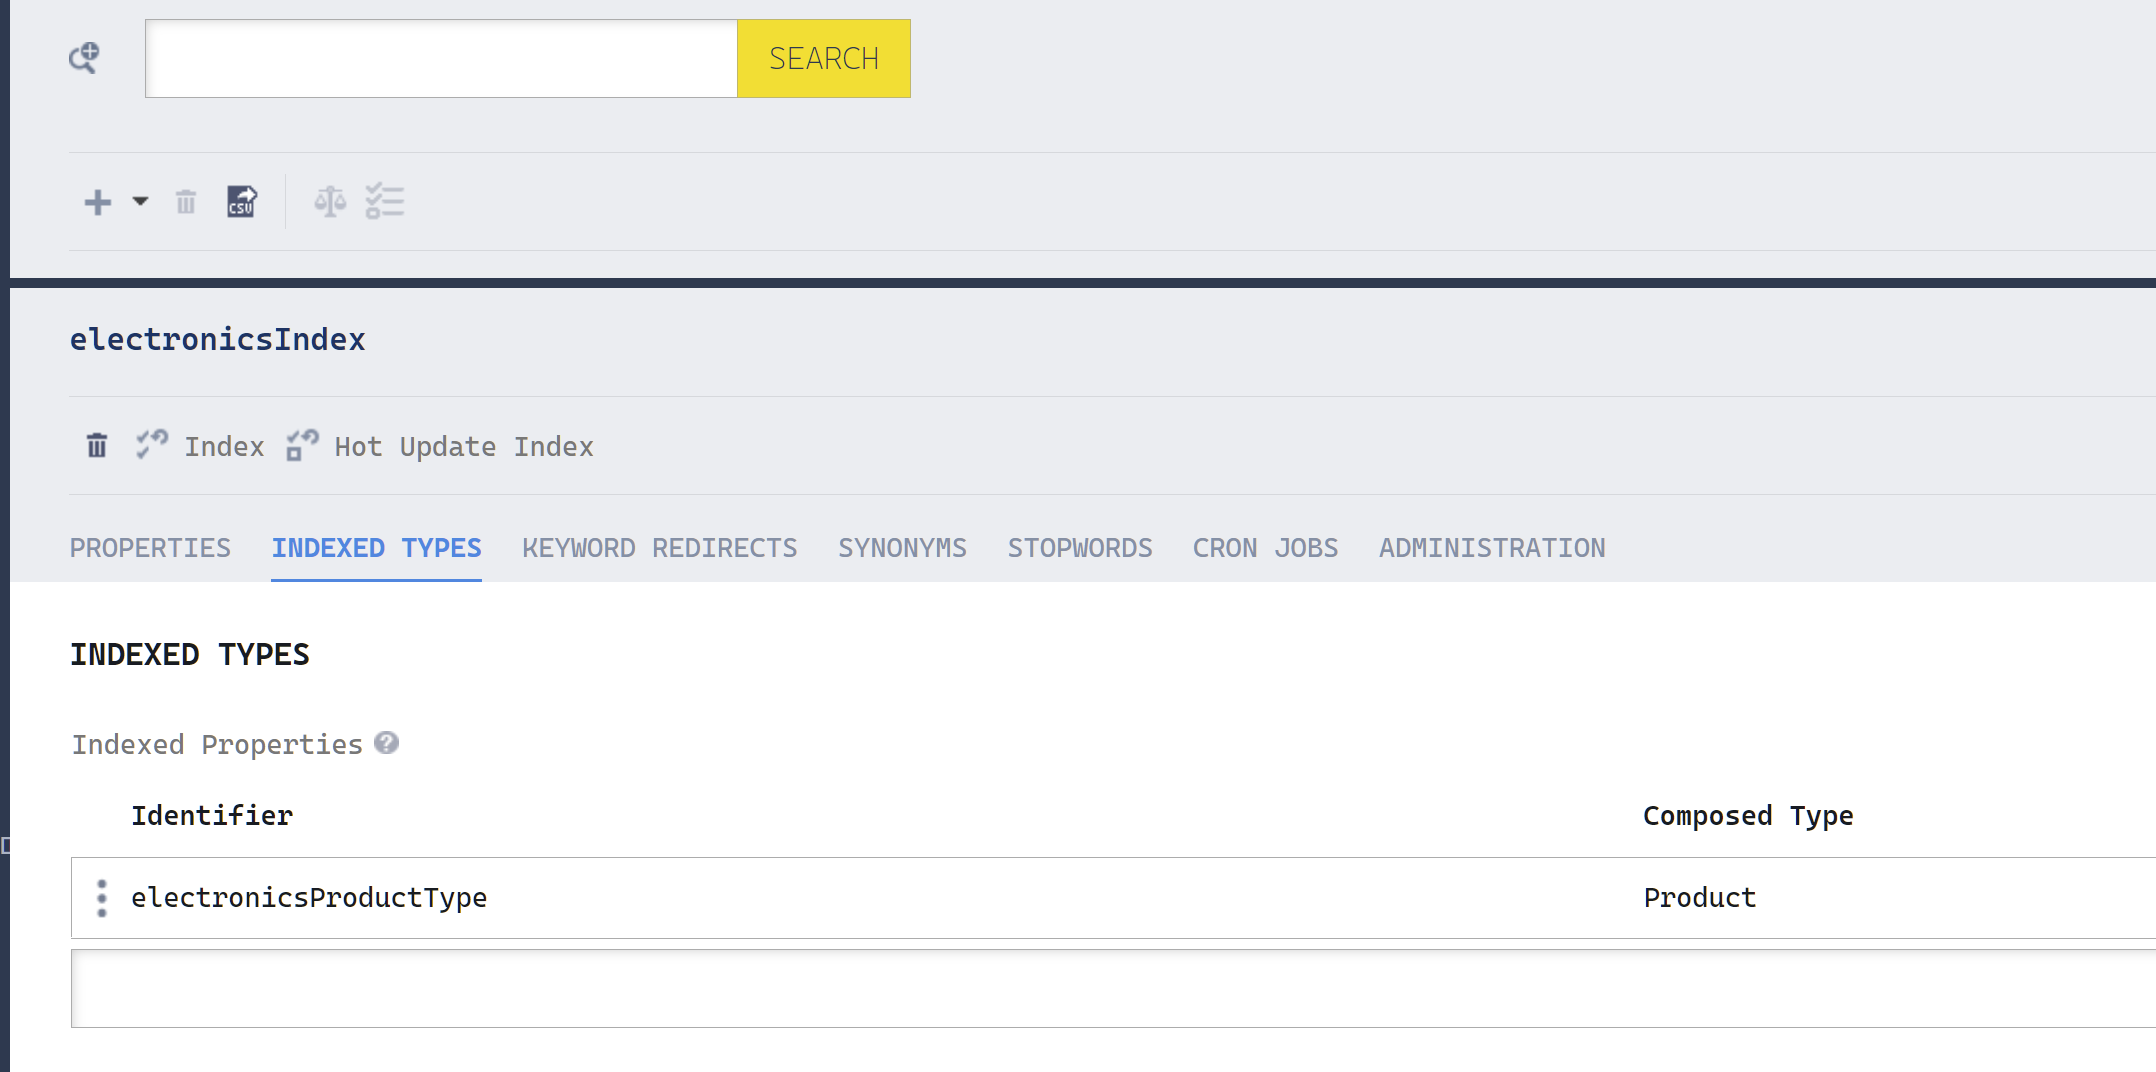Click the Identifier column header
Screen dimensions: 2156x1072
coord(212,816)
